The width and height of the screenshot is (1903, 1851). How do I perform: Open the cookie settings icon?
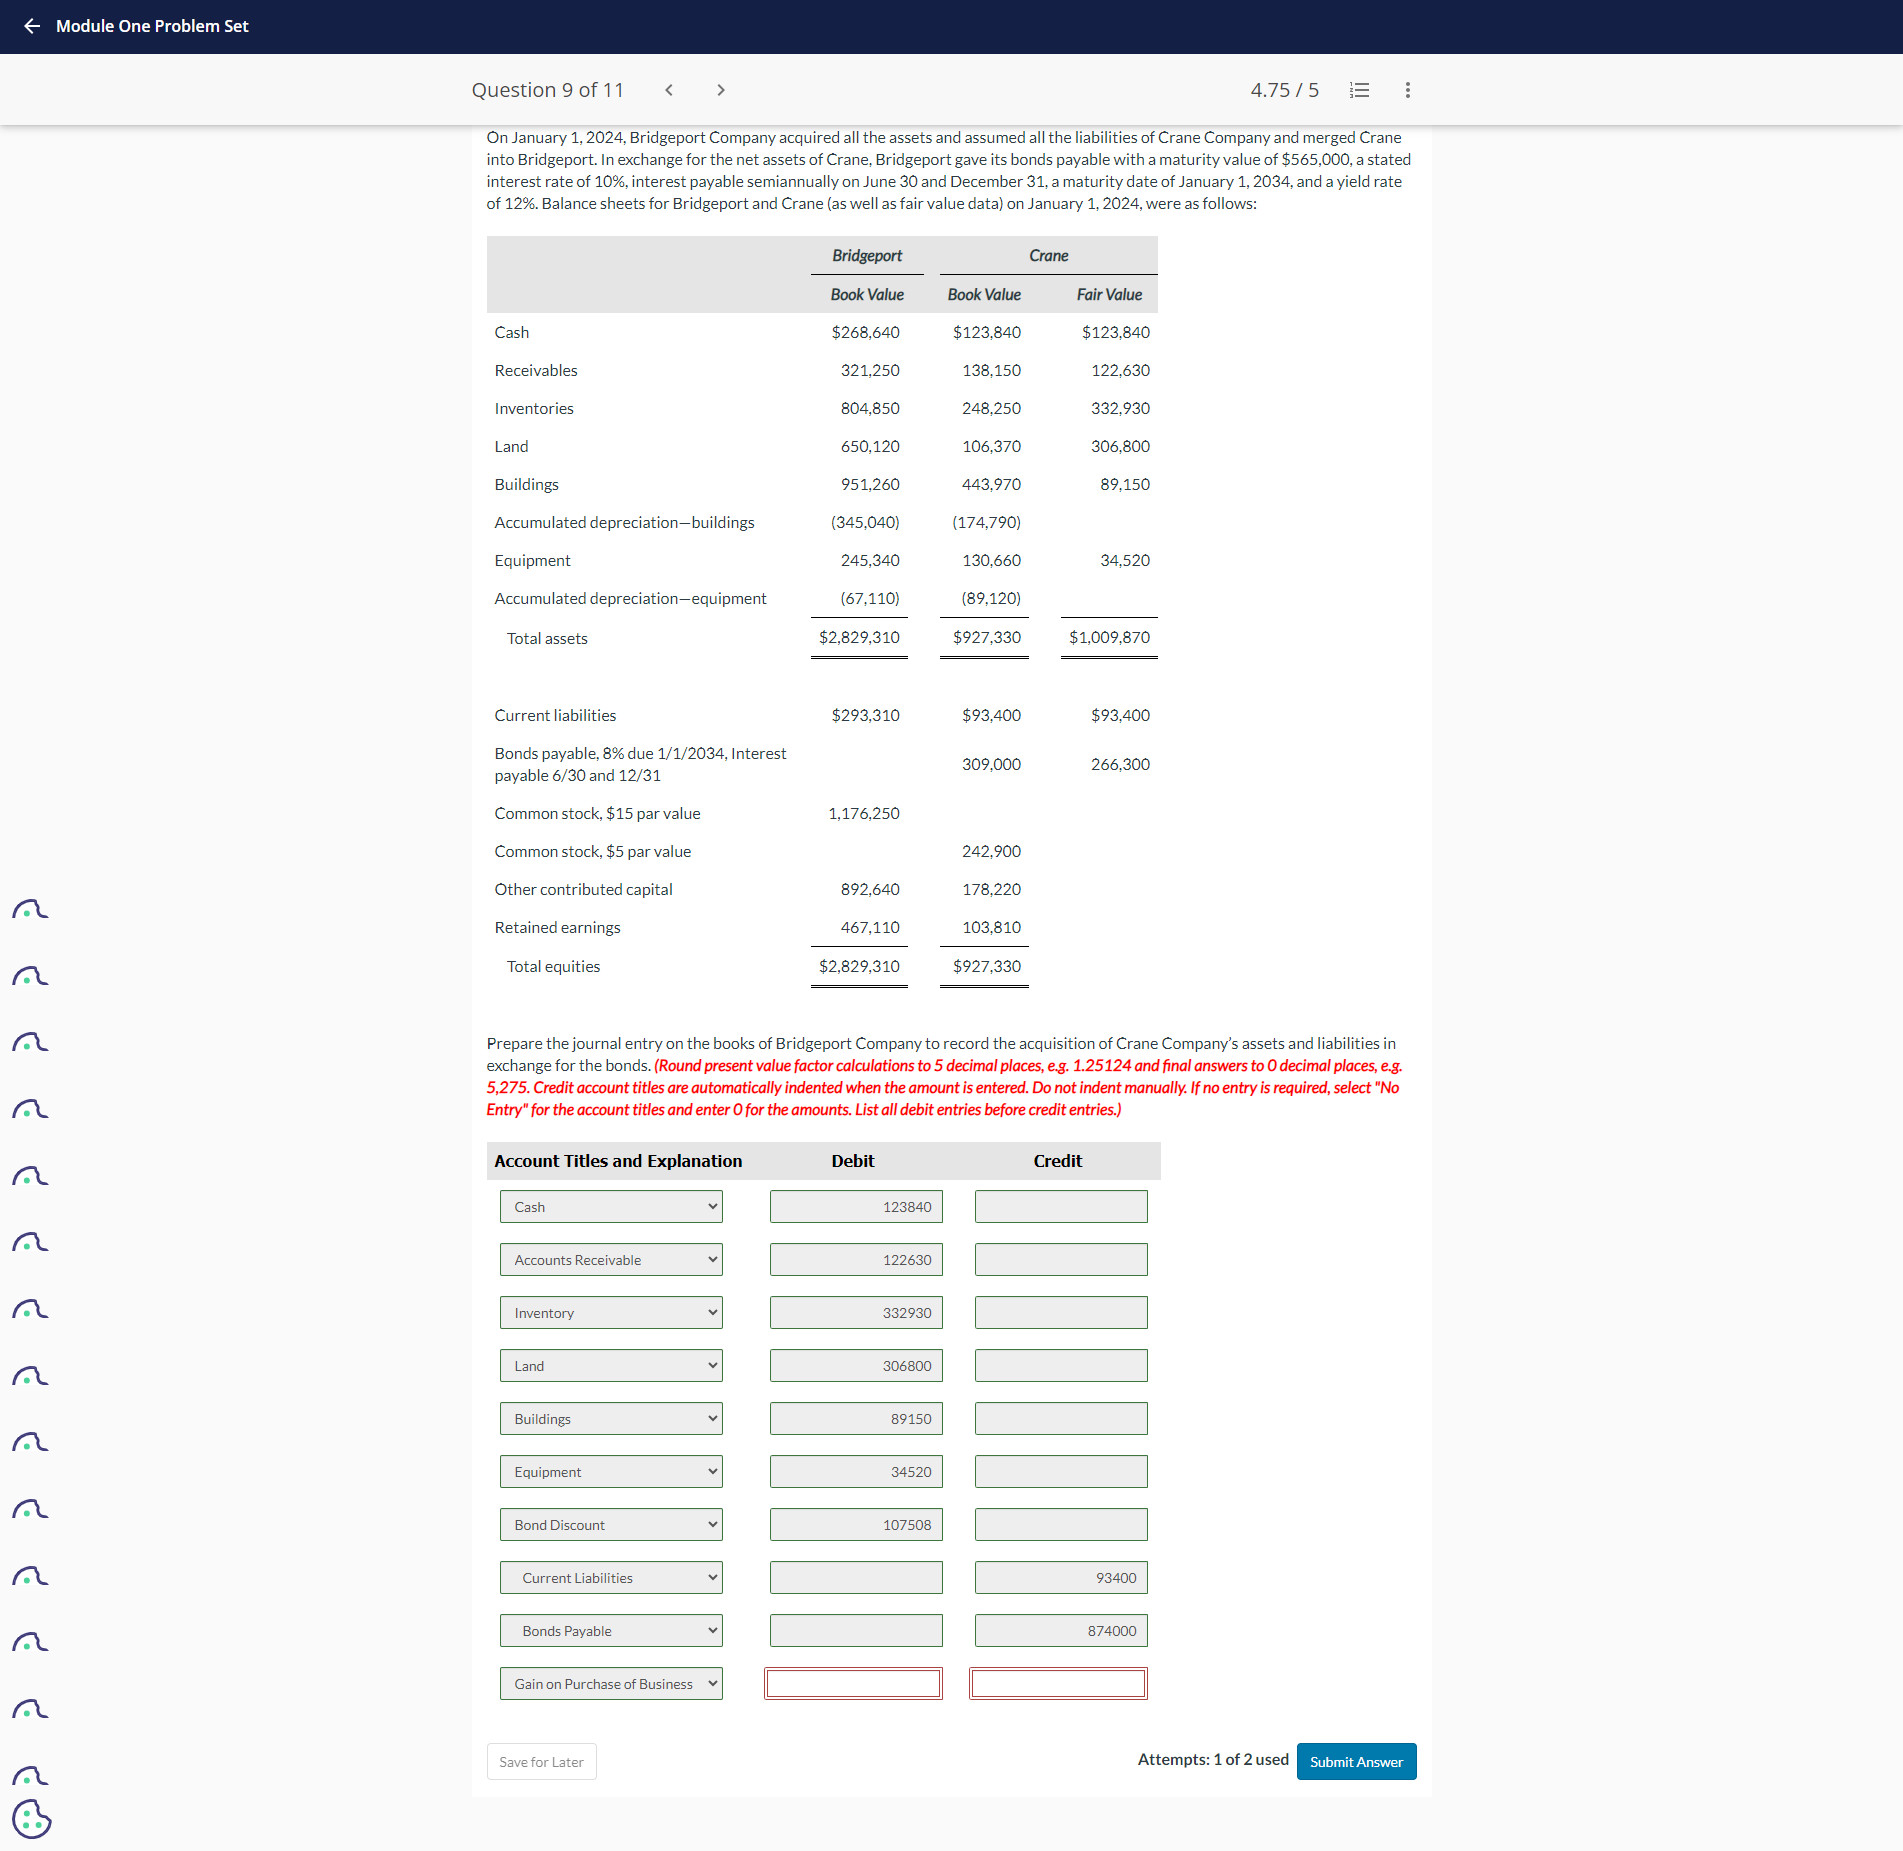click(31, 1819)
